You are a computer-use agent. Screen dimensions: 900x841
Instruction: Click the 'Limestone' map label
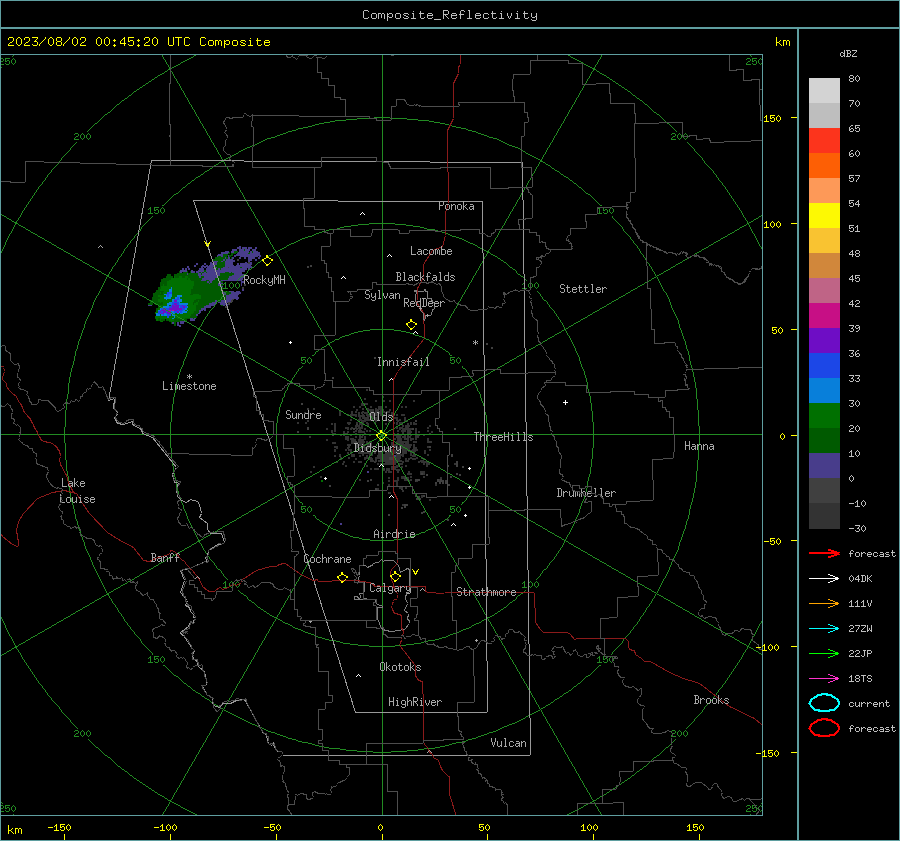(189, 386)
